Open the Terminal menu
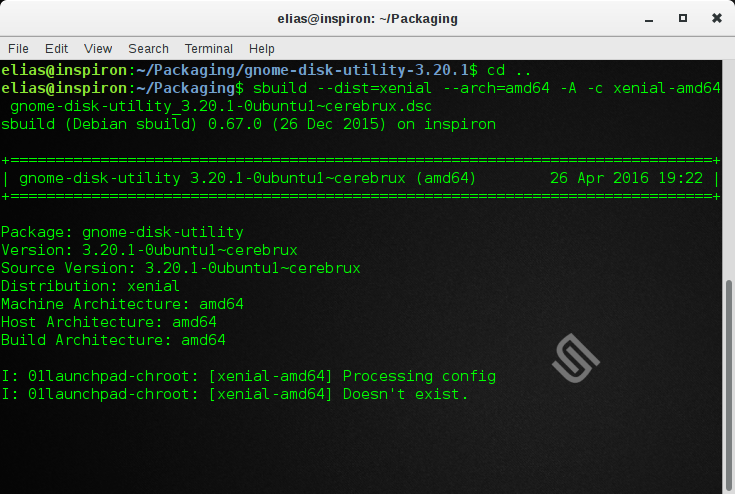Image resolution: width=735 pixels, height=494 pixels. pos(208,48)
